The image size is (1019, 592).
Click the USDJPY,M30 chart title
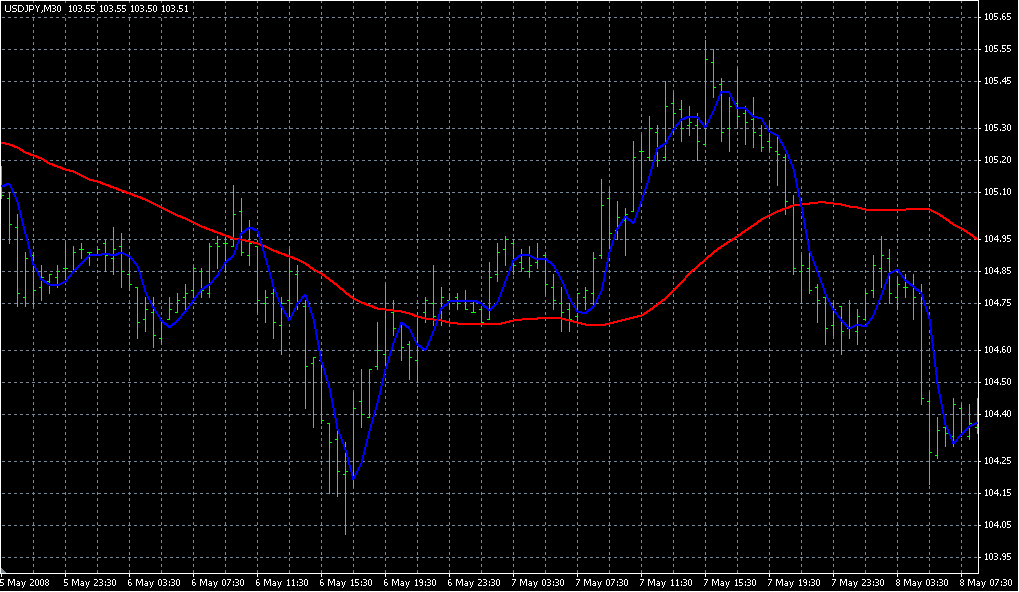pyautogui.click(x=32, y=9)
